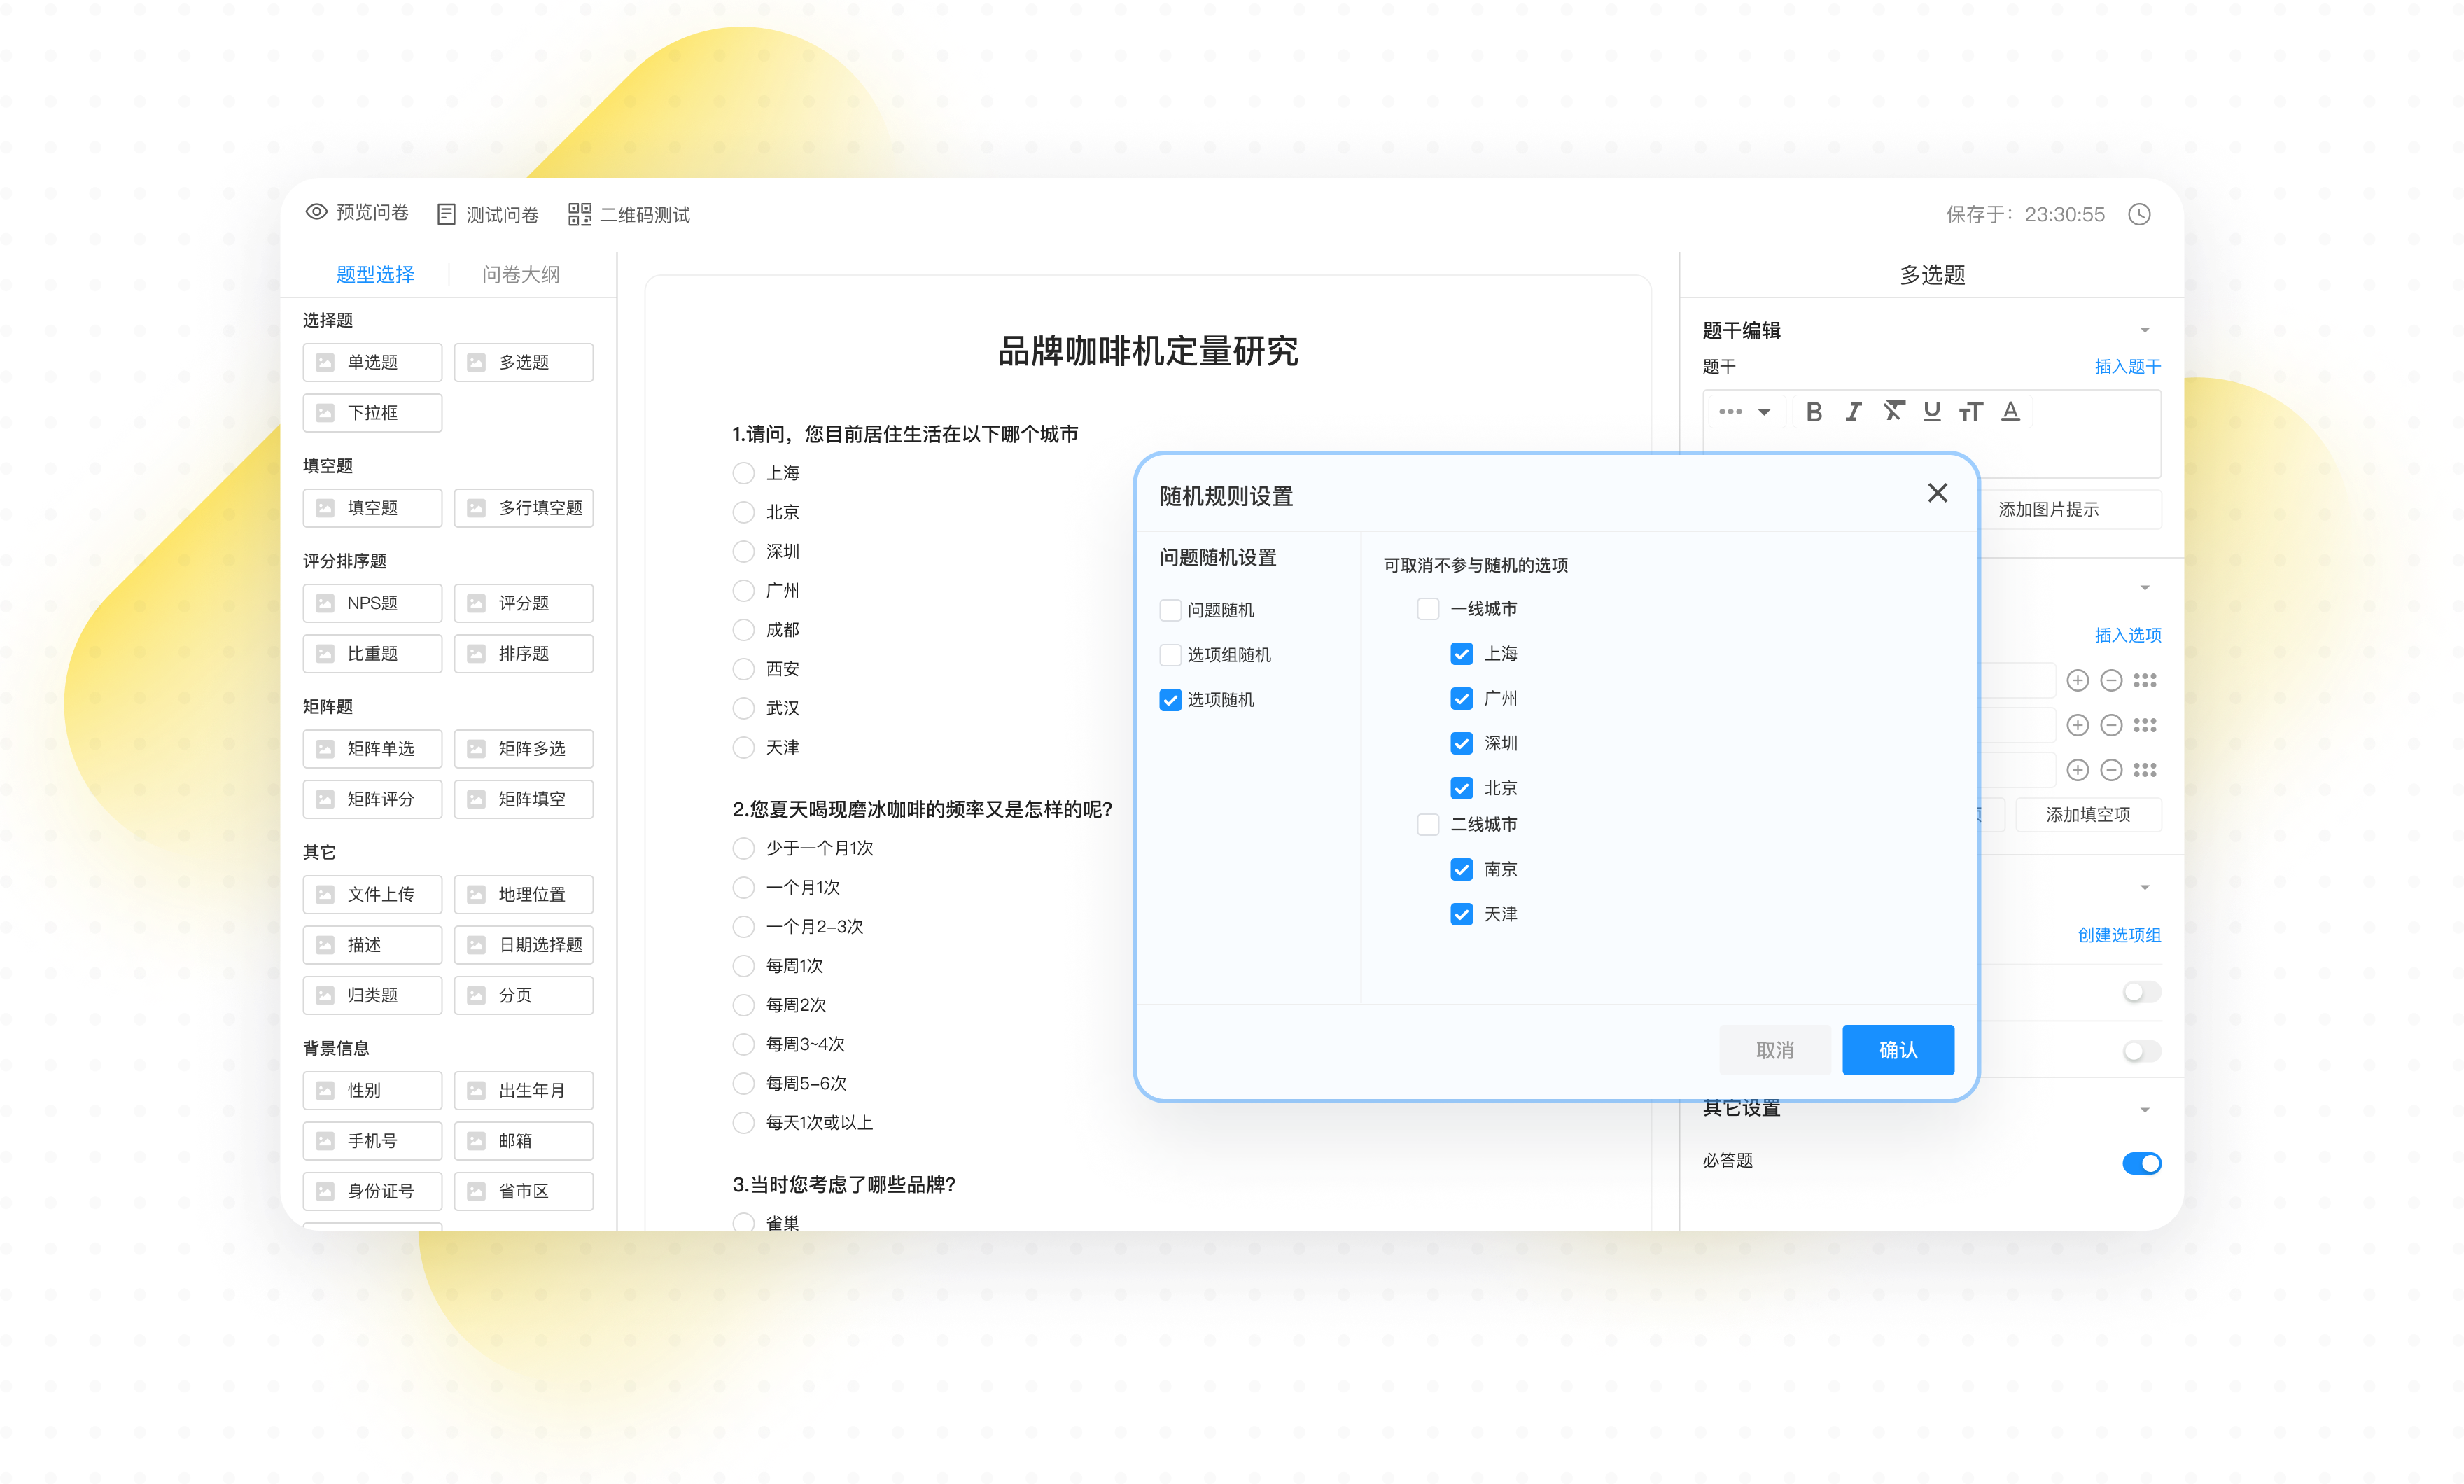Add a 文件上传 question type
The image size is (2464, 1484).
point(372,895)
